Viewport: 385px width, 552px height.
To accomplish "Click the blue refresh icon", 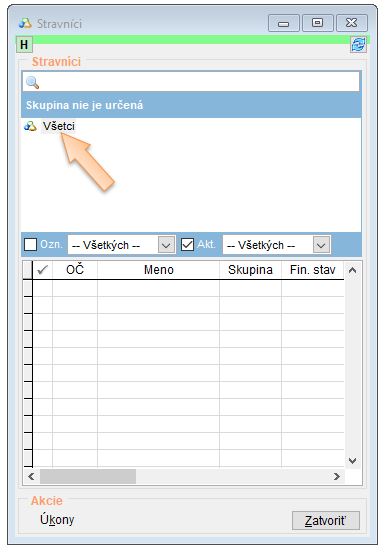I will [x=358, y=45].
